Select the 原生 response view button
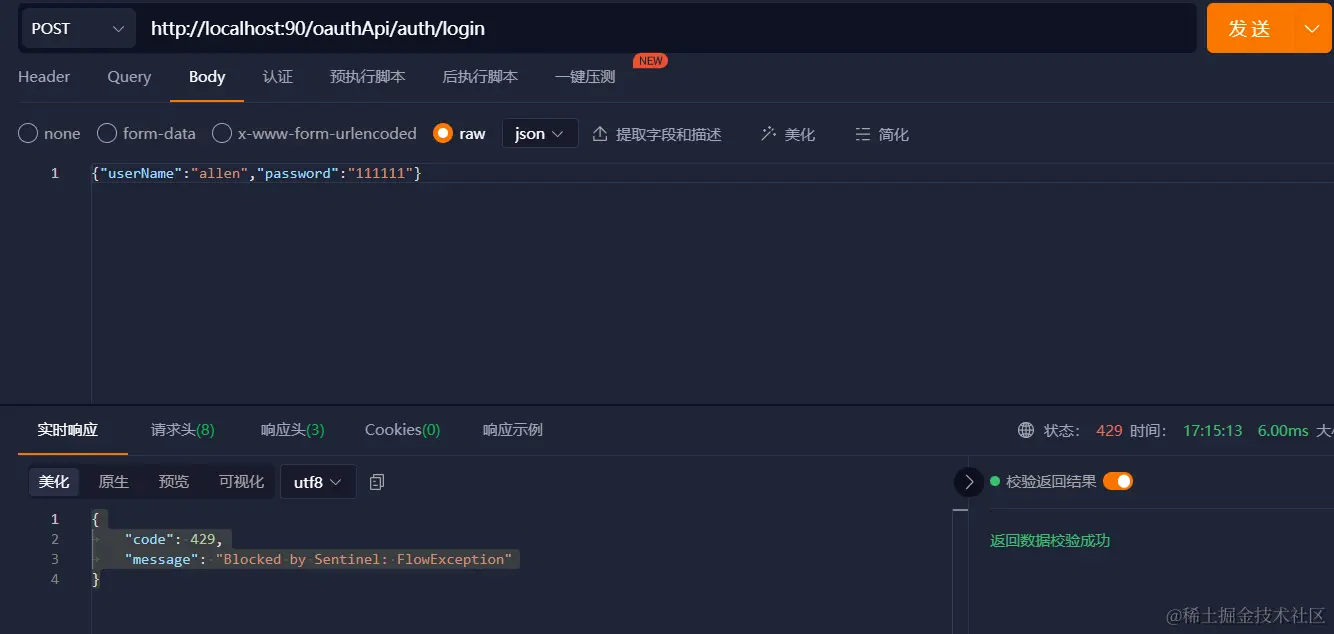The image size is (1334, 634). pyautogui.click(x=114, y=482)
